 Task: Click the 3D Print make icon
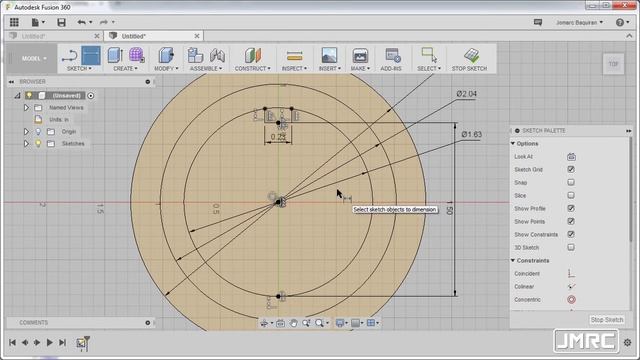coord(360,55)
